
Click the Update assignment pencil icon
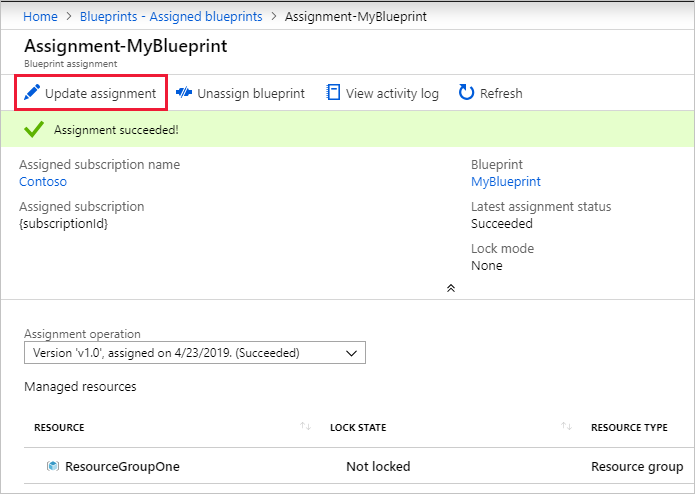point(32,93)
